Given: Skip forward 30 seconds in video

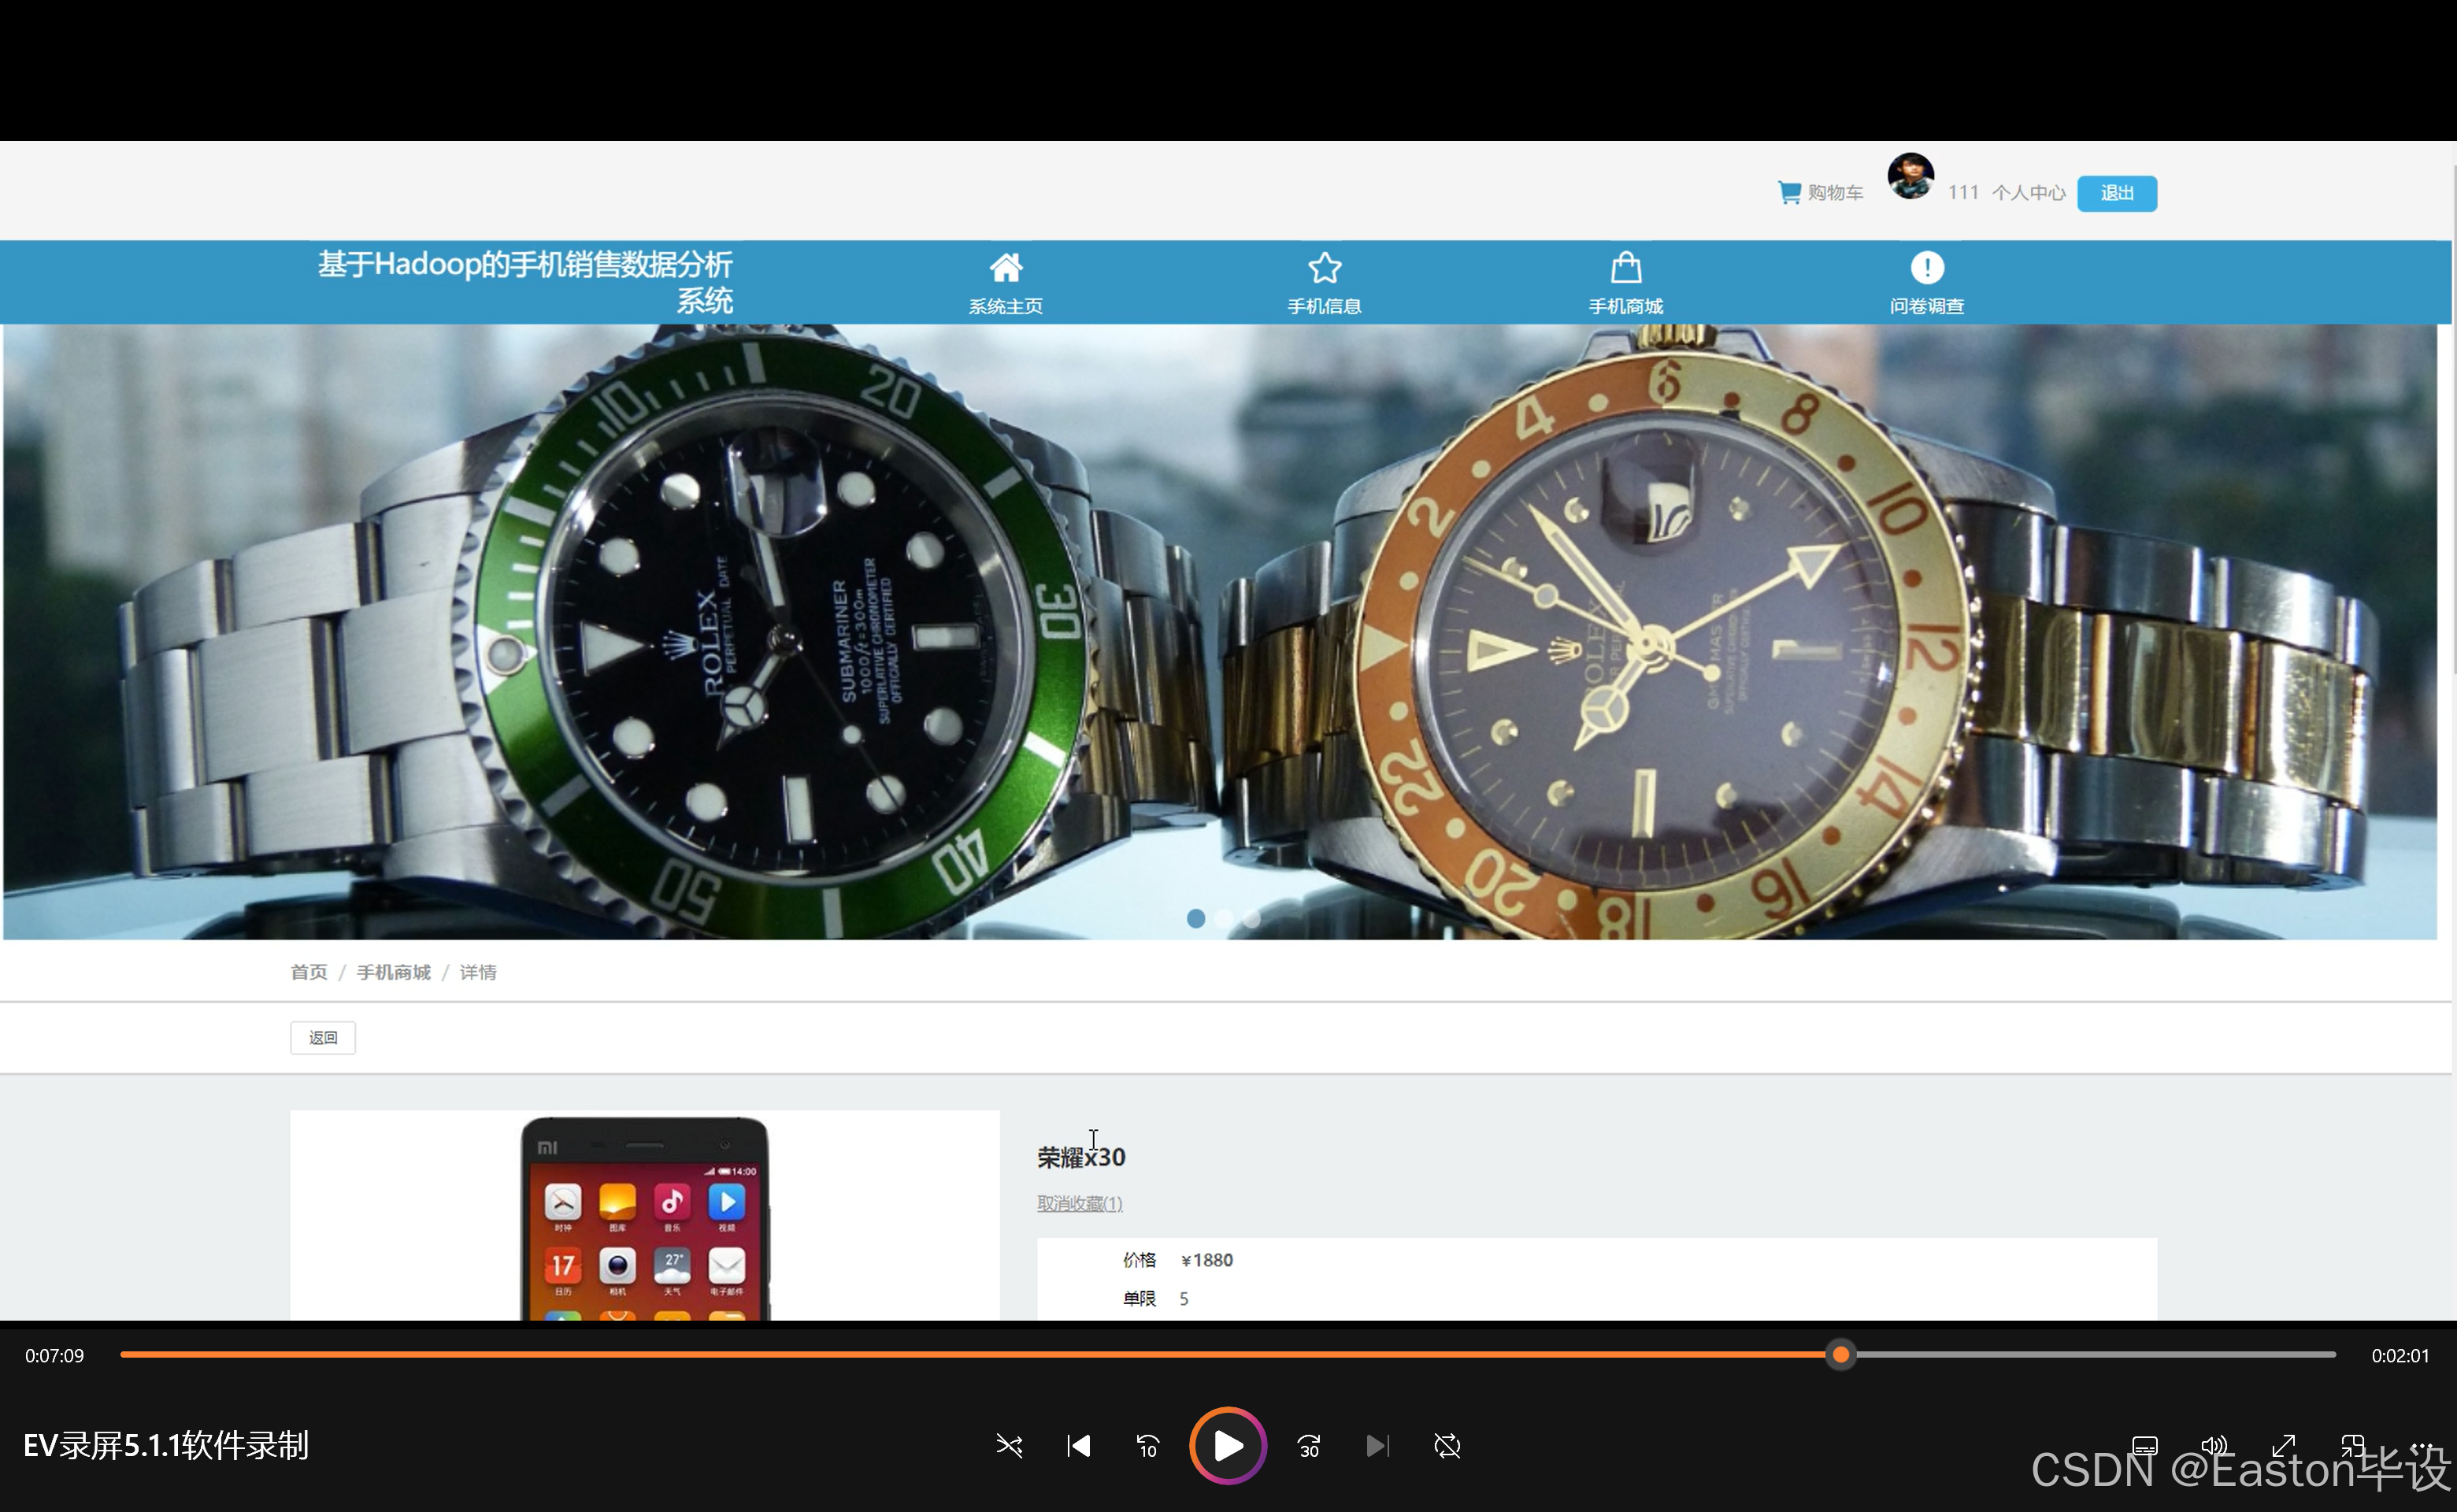Looking at the screenshot, I should (x=1308, y=1446).
